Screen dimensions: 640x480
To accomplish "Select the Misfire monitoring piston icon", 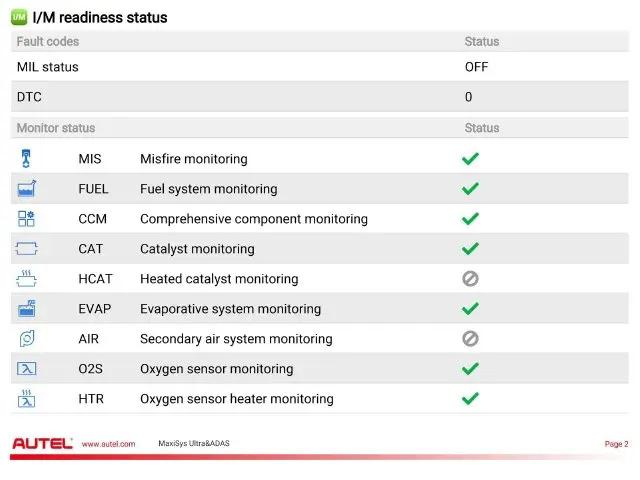I will (x=26, y=158).
